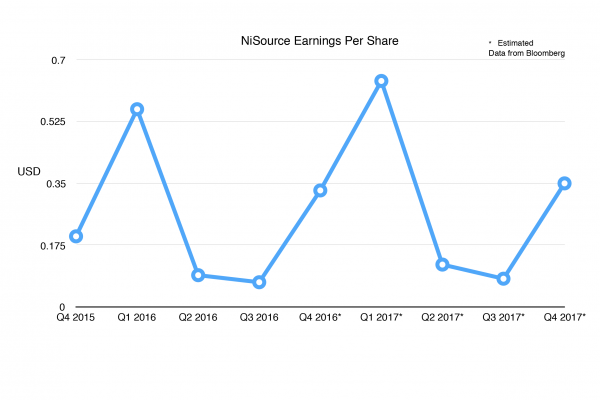Click the Q1 2017* x-axis label

click(381, 317)
